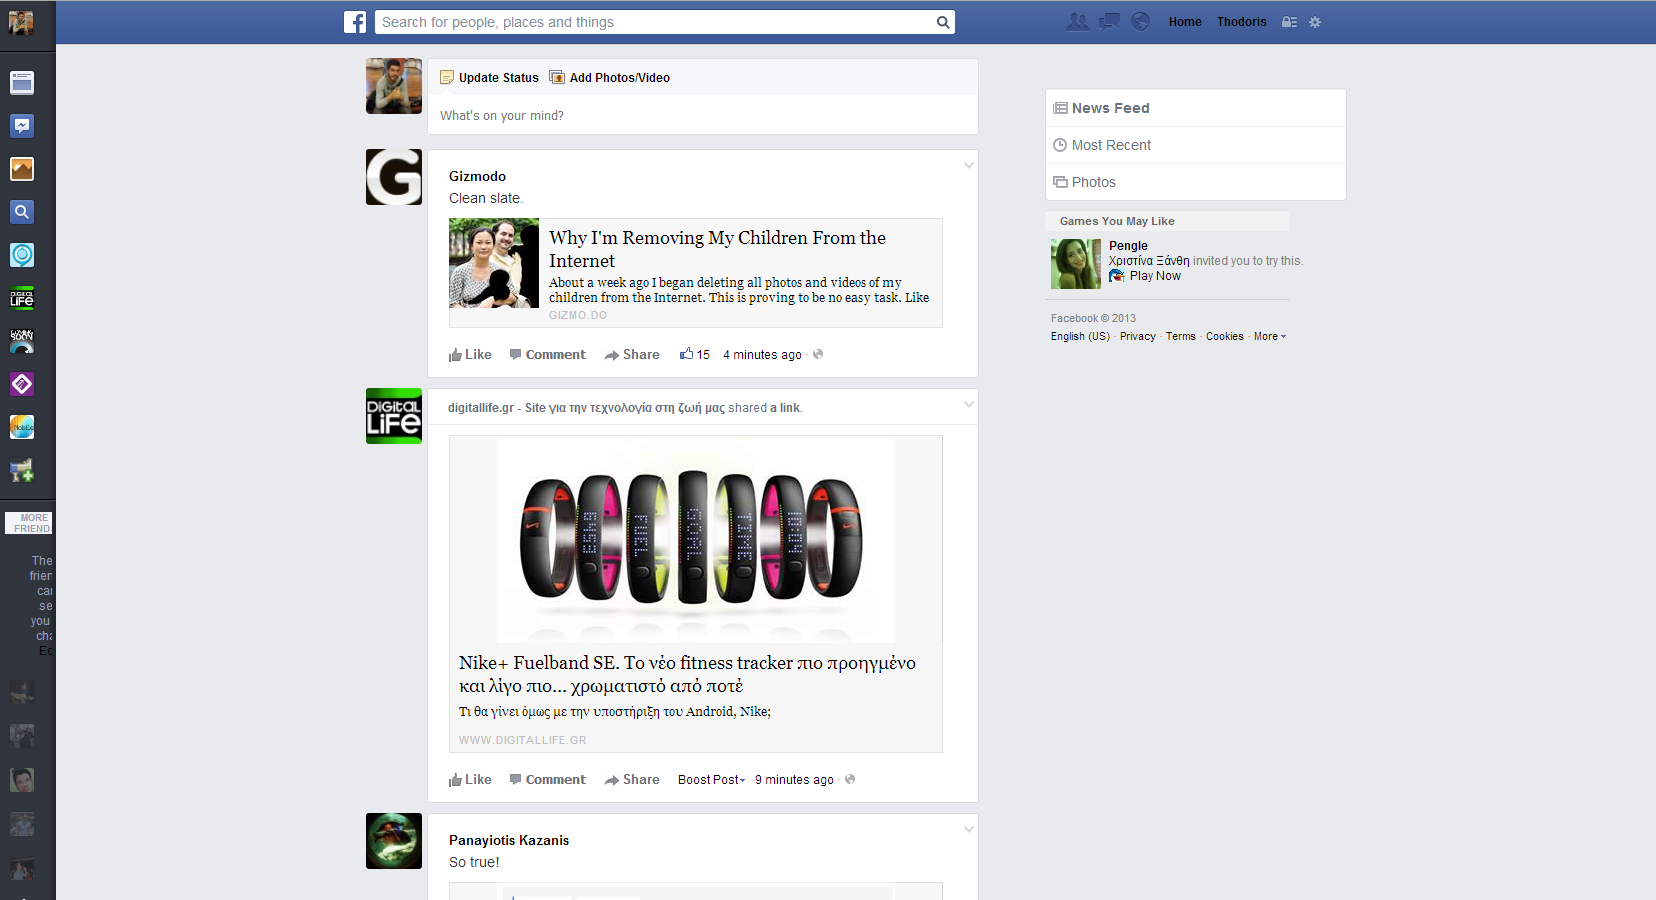This screenshot has width=1656, height=900.
Task: Expand the More footer menu
Action: pos(1269,337)
